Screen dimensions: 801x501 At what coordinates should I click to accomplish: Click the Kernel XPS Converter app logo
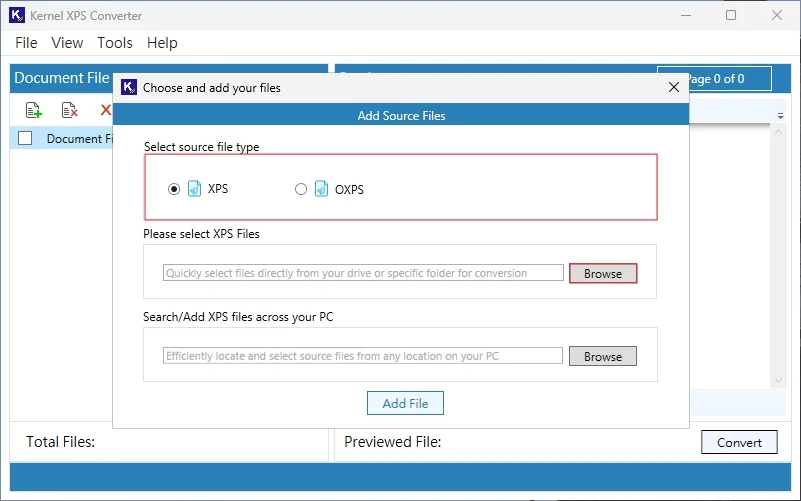17,15
